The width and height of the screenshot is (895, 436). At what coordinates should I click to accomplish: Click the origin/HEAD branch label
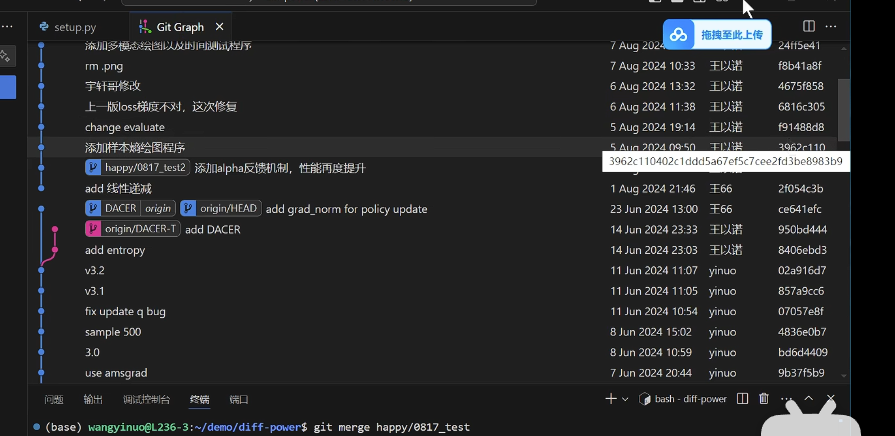coord(221,209)
